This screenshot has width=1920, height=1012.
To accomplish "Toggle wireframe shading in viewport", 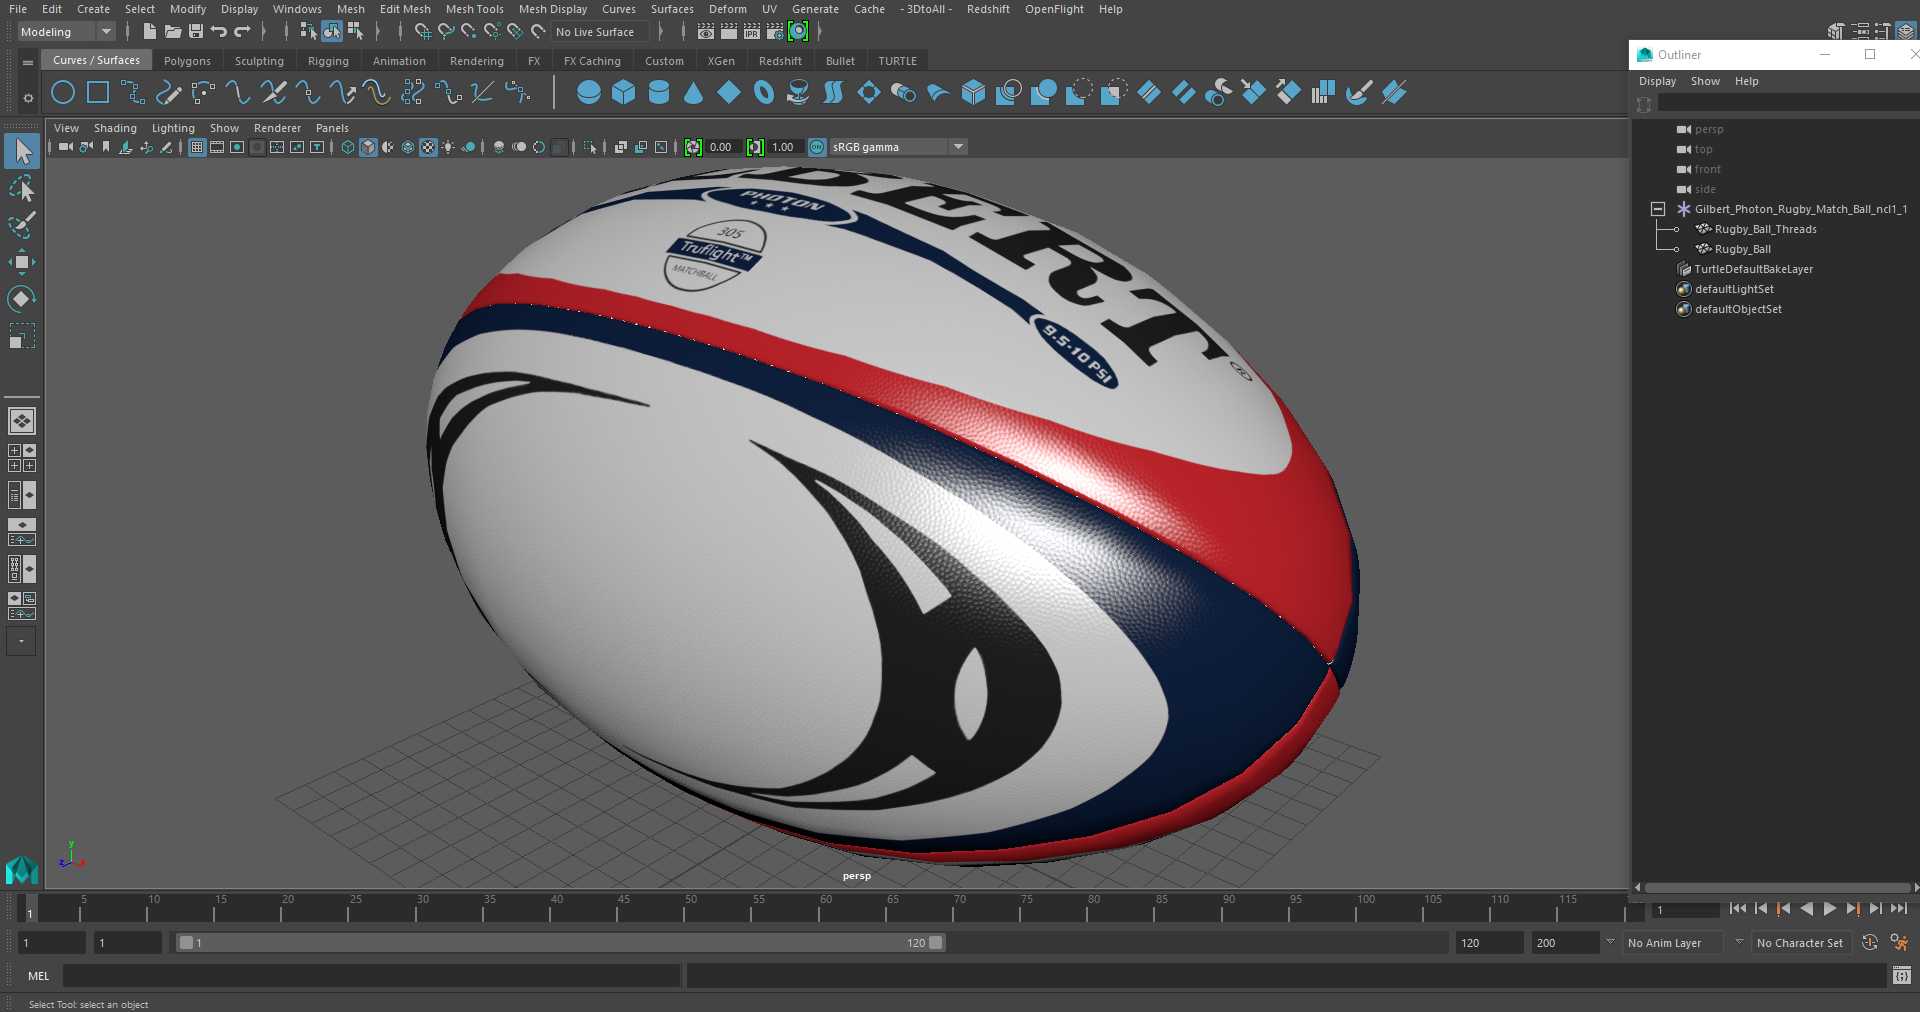I will tap(348, 147).
